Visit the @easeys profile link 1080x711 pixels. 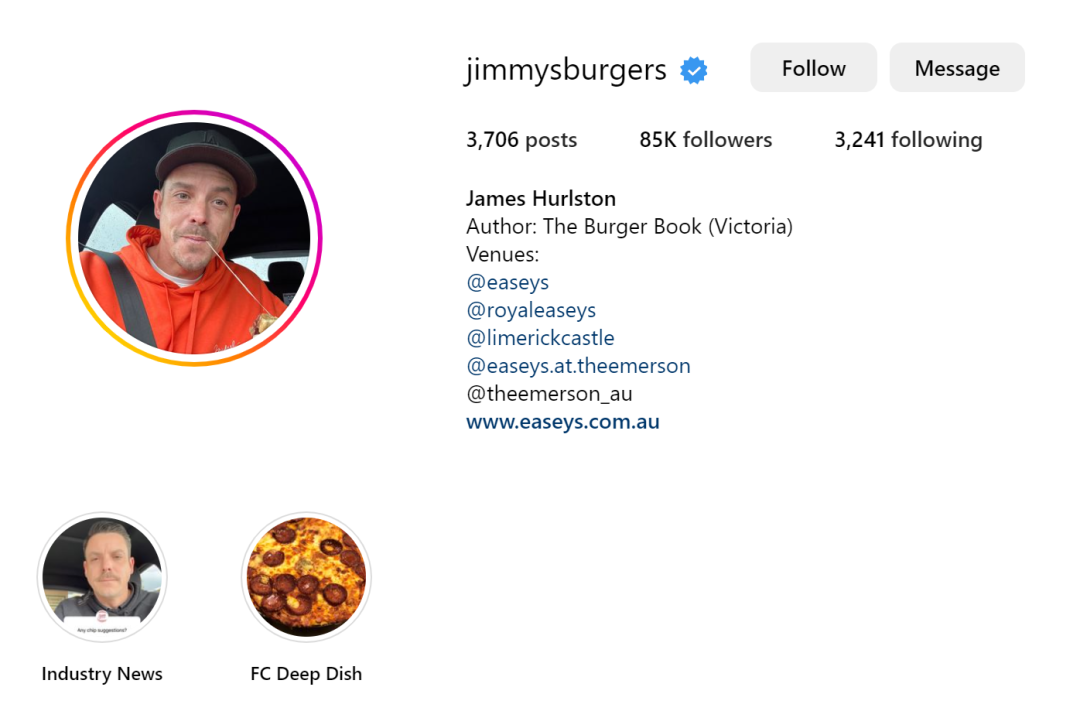[508, 282]
